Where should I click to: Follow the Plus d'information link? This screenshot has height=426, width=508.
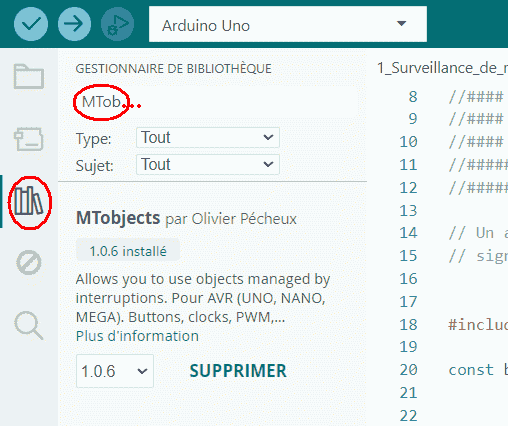[137, 336]
